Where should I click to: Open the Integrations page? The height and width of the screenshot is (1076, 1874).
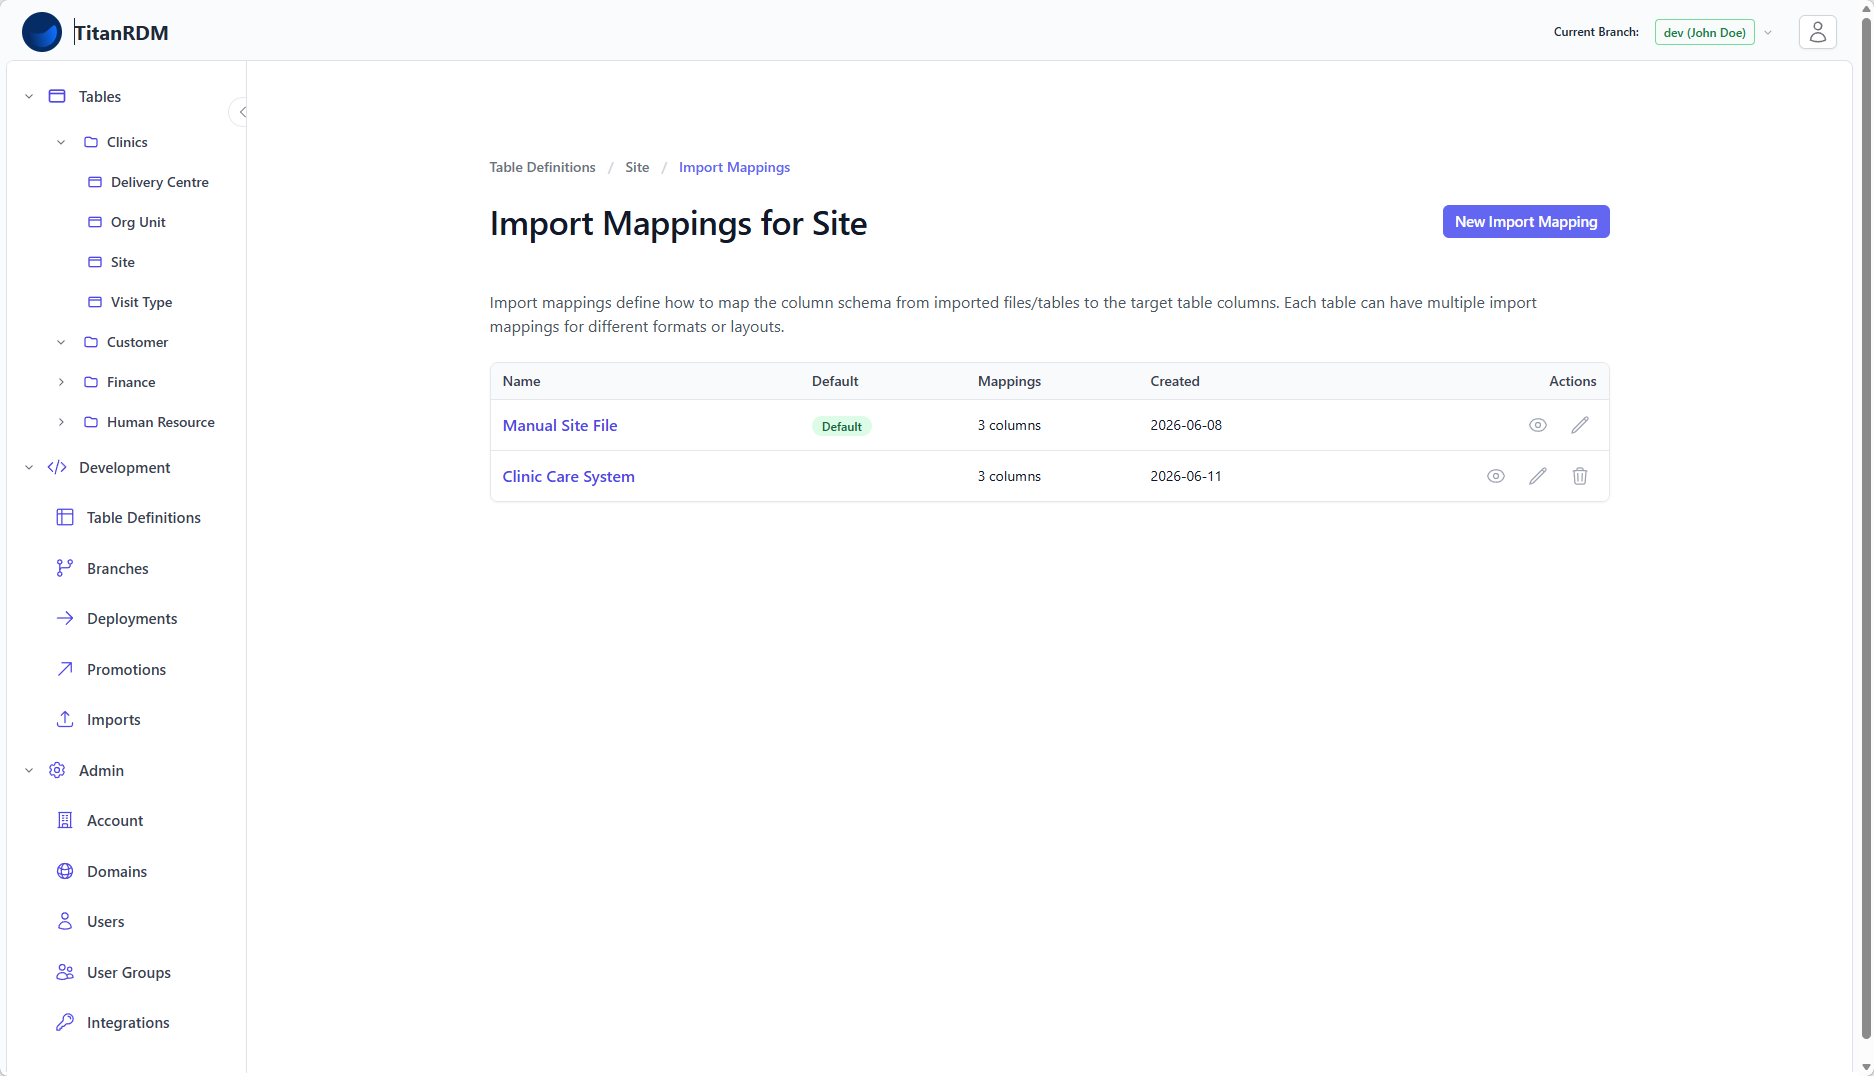tap(128, 1022)
